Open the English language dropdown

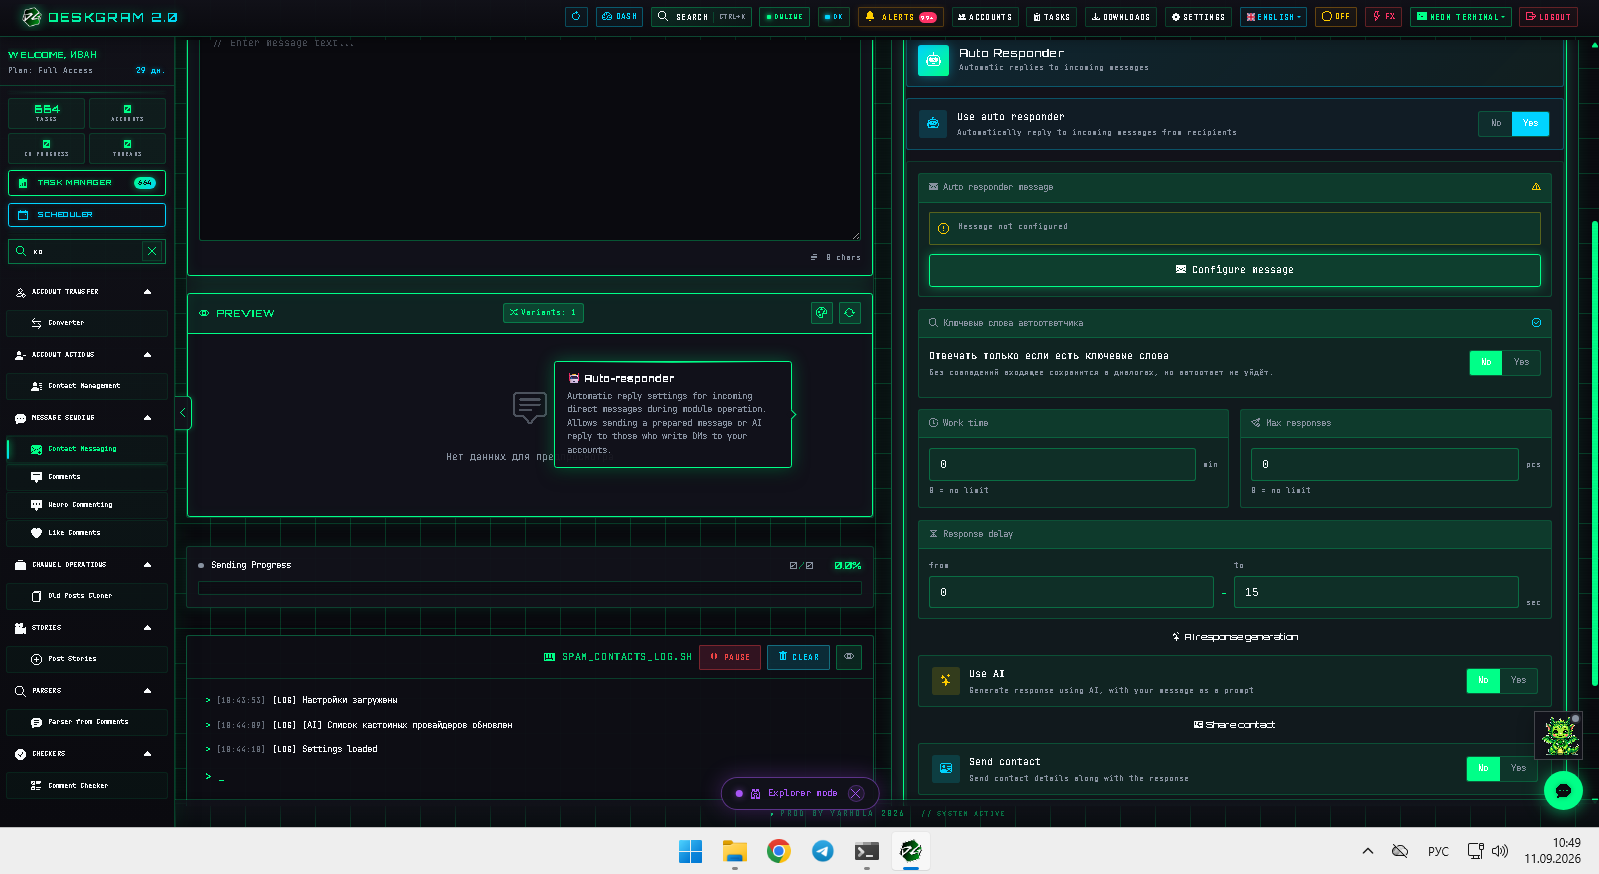(1274, 17)
